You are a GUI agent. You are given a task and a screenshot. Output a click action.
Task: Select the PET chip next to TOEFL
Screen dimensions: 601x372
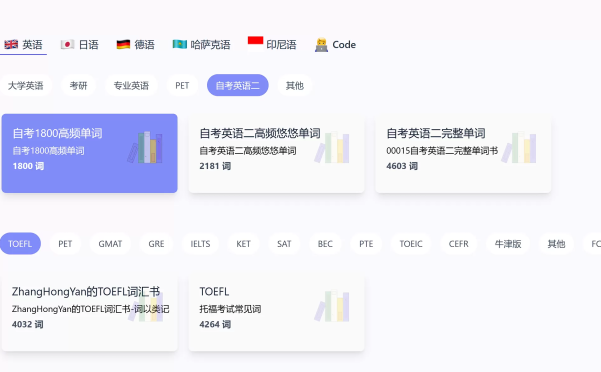(65, 244)
